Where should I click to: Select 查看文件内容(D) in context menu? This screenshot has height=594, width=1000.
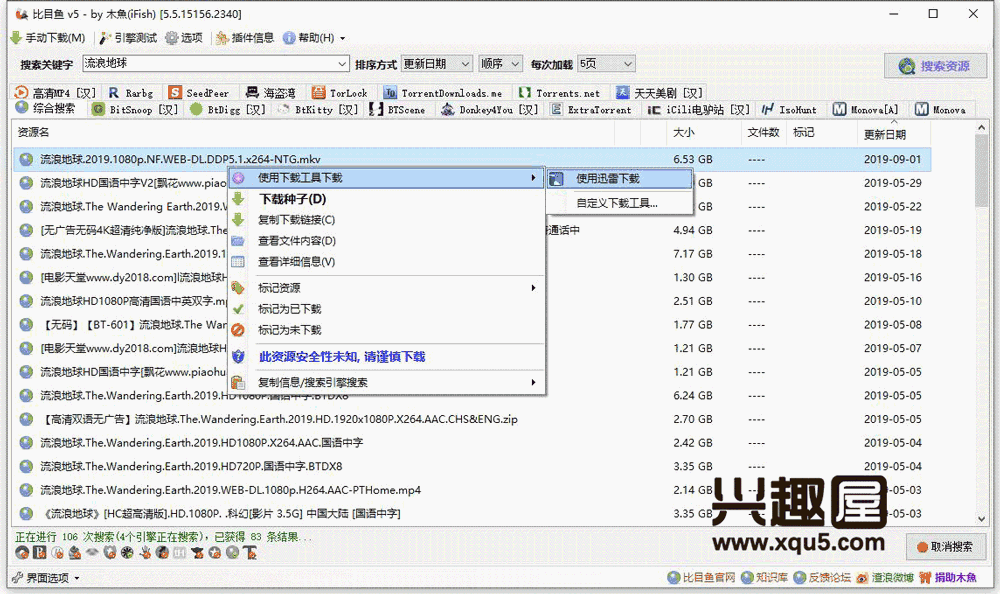[386, 241]
